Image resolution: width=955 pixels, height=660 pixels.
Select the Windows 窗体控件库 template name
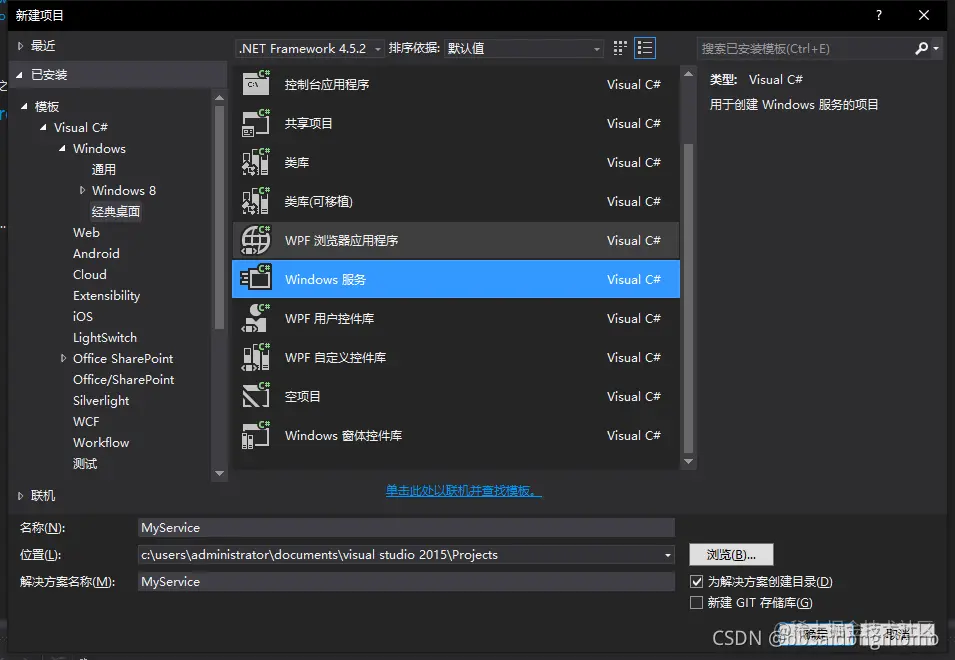[x=344, y=435]
